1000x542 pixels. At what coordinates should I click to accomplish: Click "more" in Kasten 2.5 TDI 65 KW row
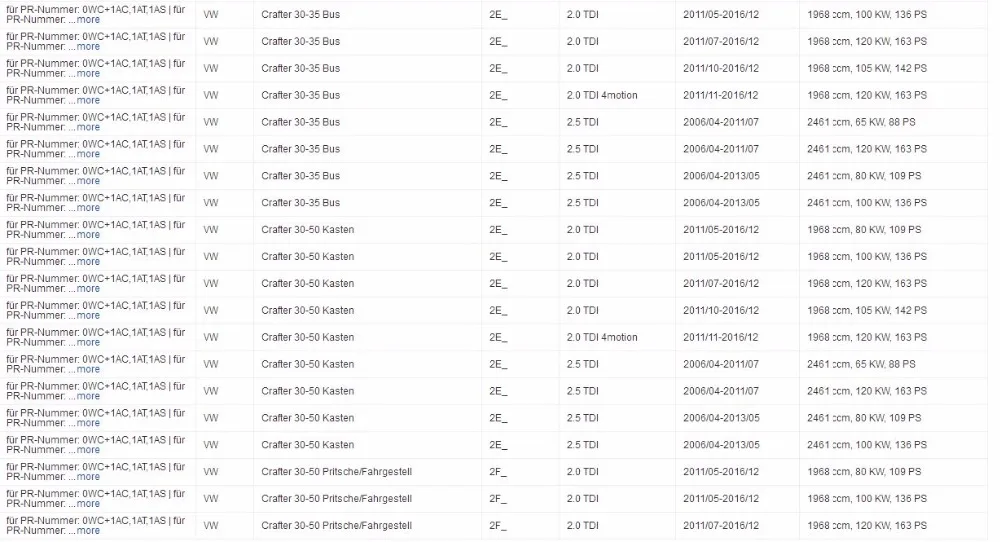pyautogui.click(x=88, y=369)
